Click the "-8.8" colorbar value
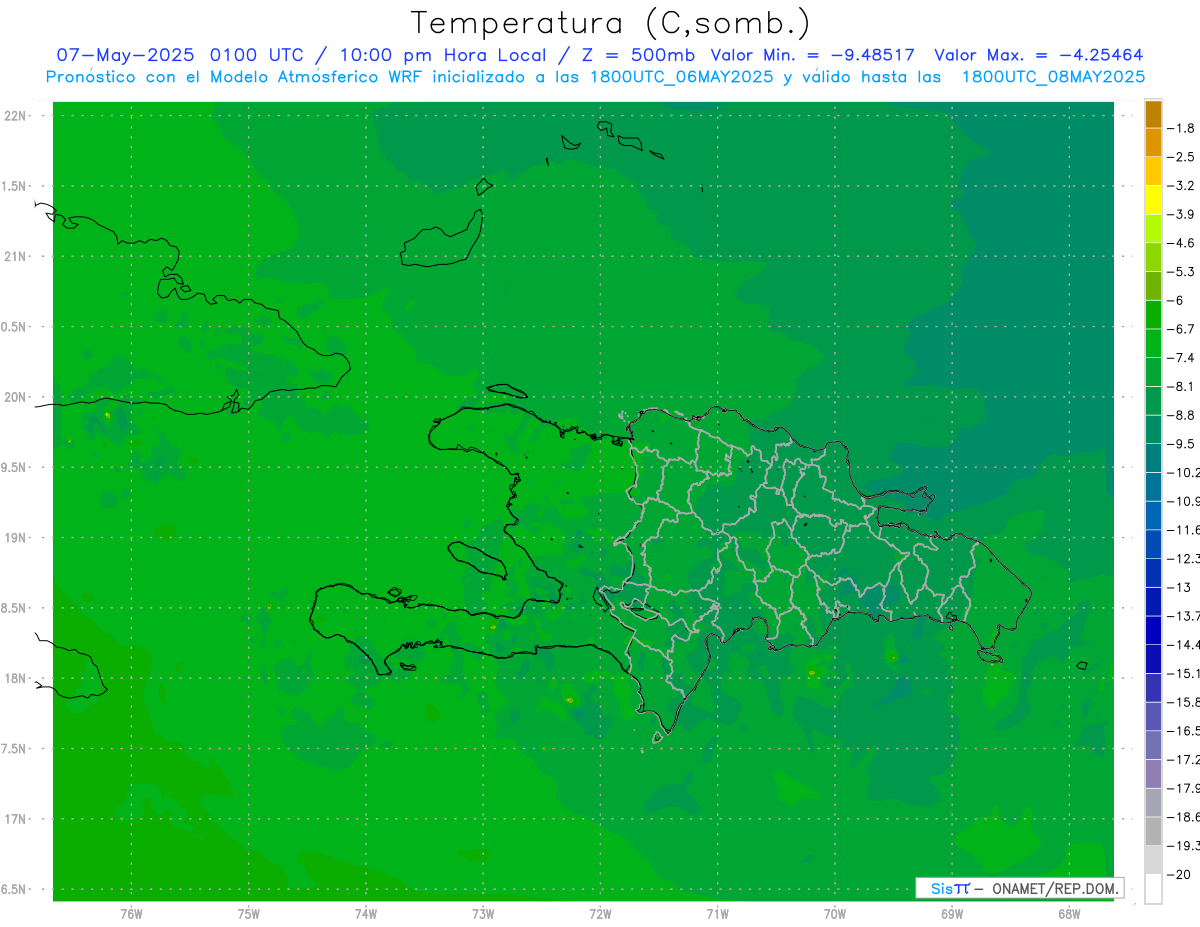1200x927 pixels. (x=1181, y=415)
